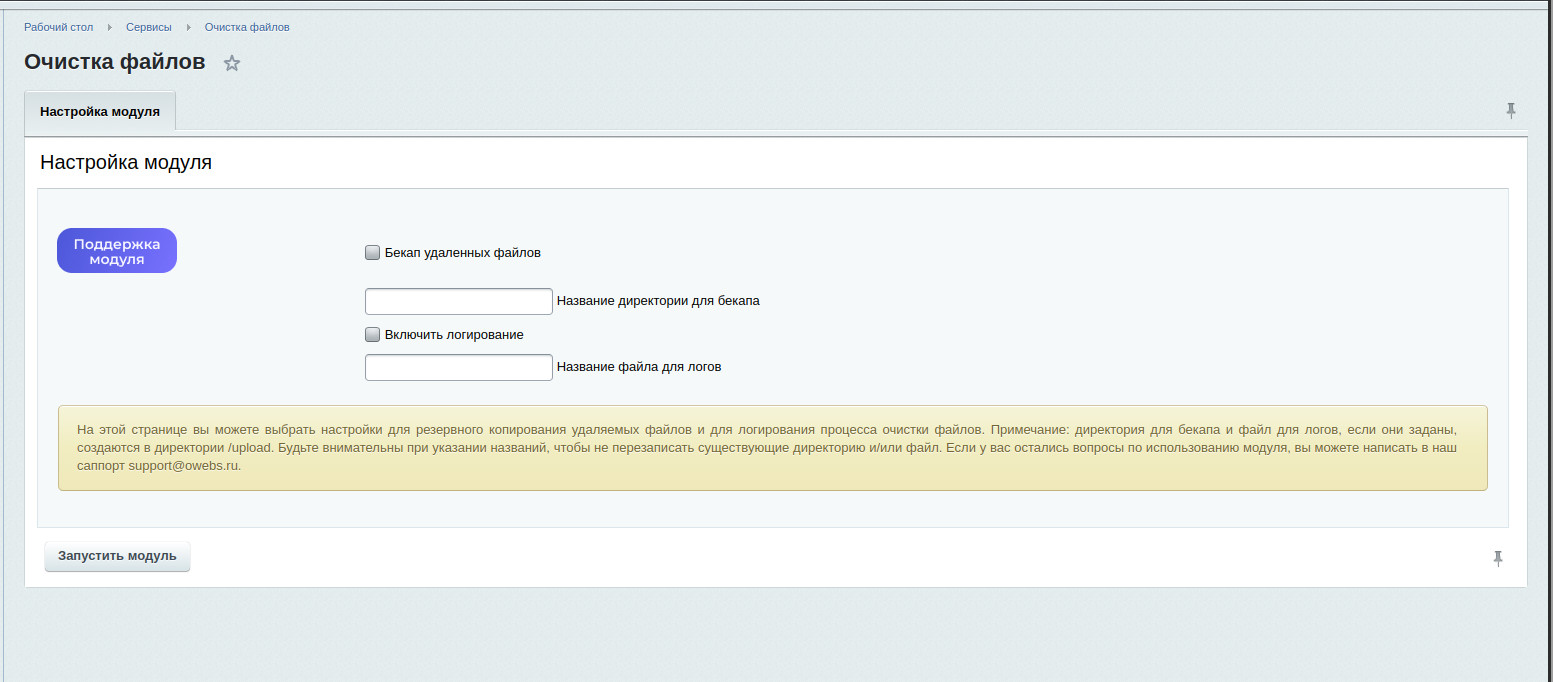Click the Название файла для логов label
Viewport: 1553px width, 682px height.
pyautogui.click(x=639, y=367)
